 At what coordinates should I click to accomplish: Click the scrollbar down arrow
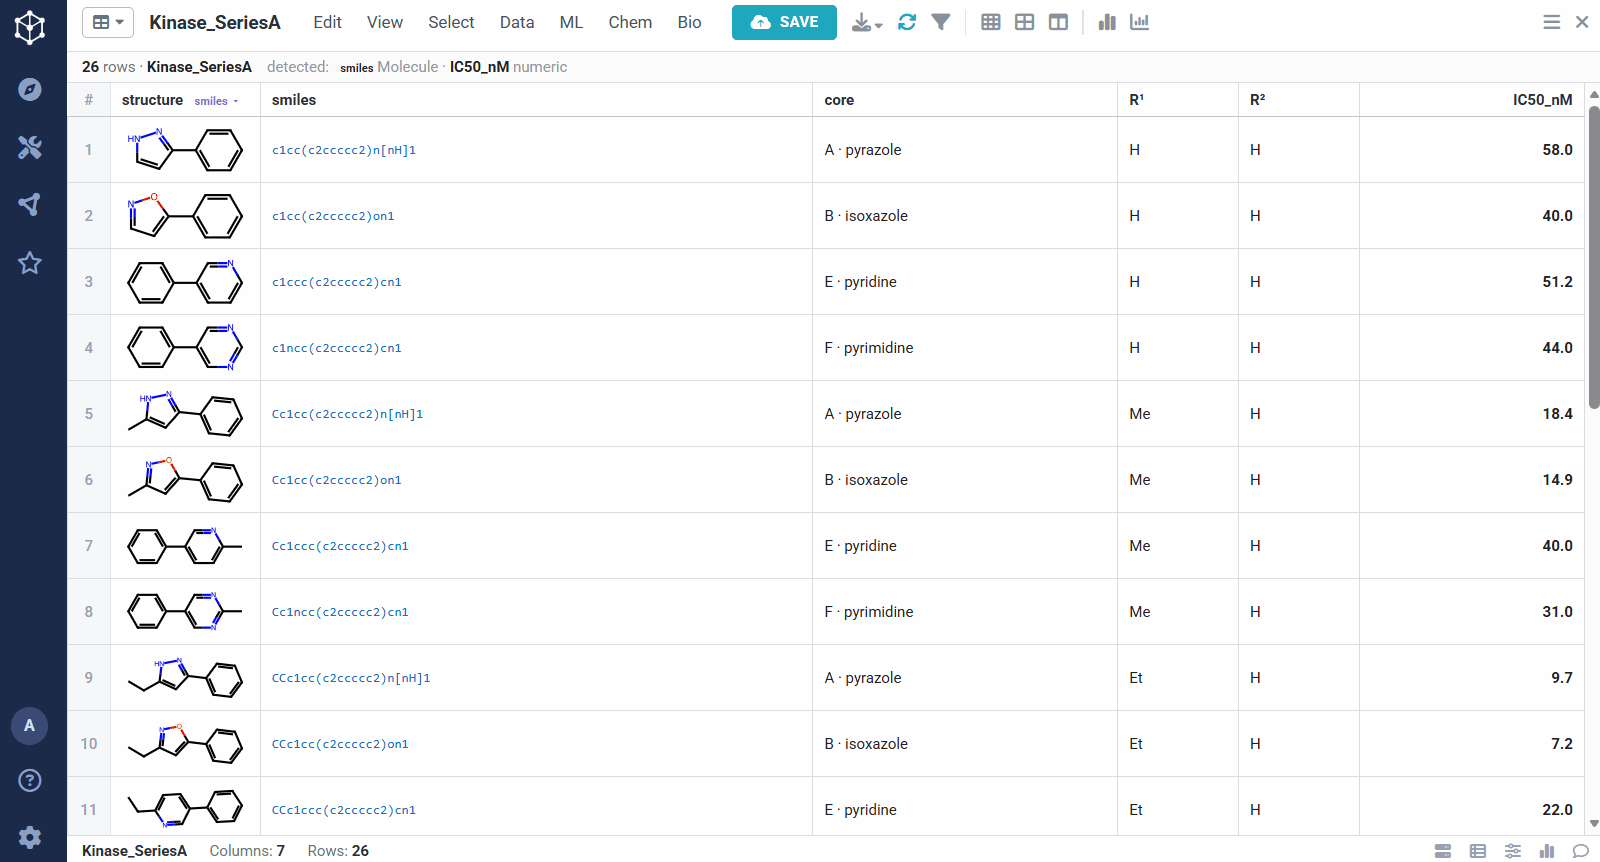(1593, 825)
